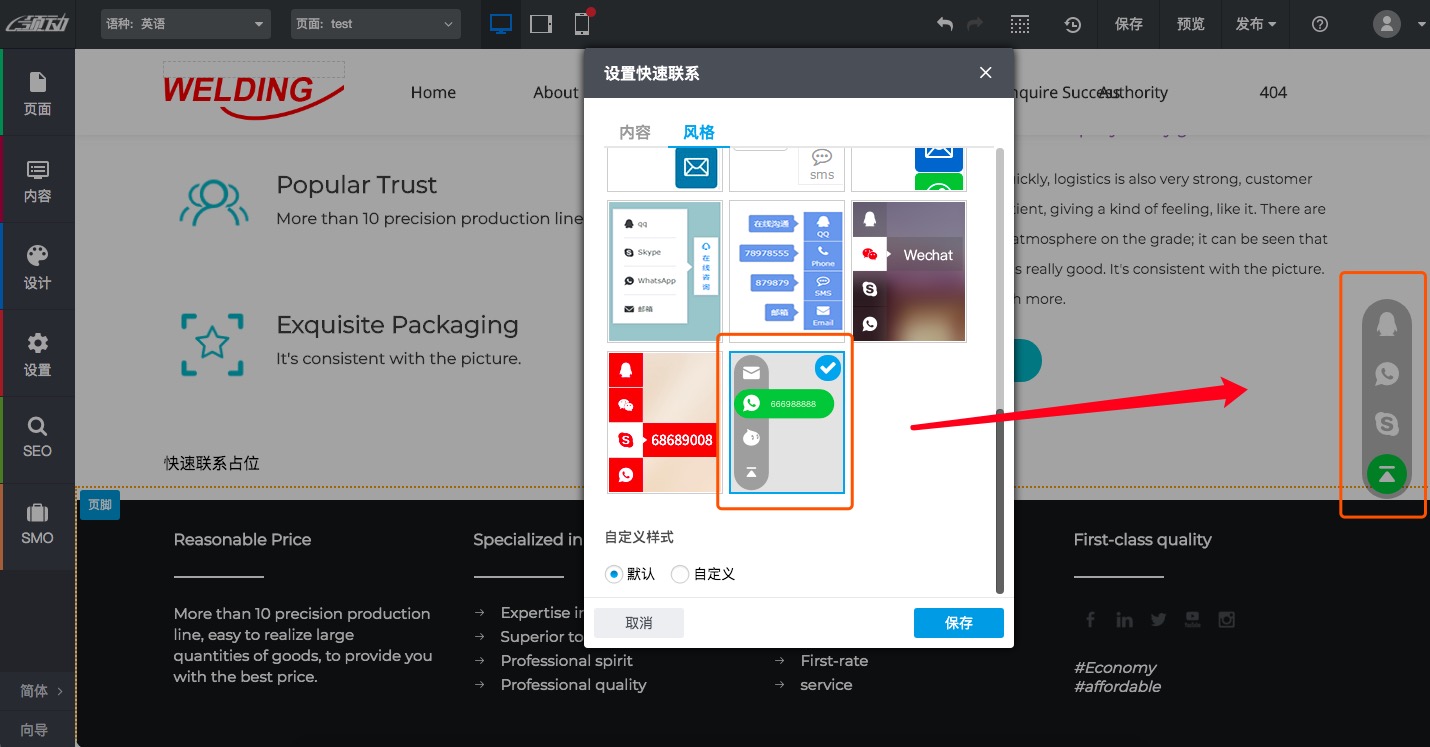Open 页面 test page dropdown
The image size is (1430, 747).
(x=375, y=24)
